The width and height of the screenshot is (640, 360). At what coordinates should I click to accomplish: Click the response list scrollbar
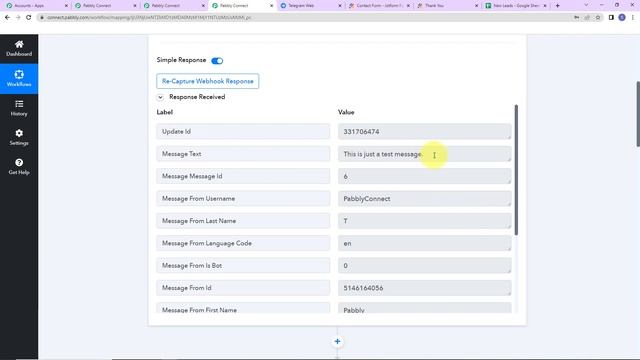(516, 170)
